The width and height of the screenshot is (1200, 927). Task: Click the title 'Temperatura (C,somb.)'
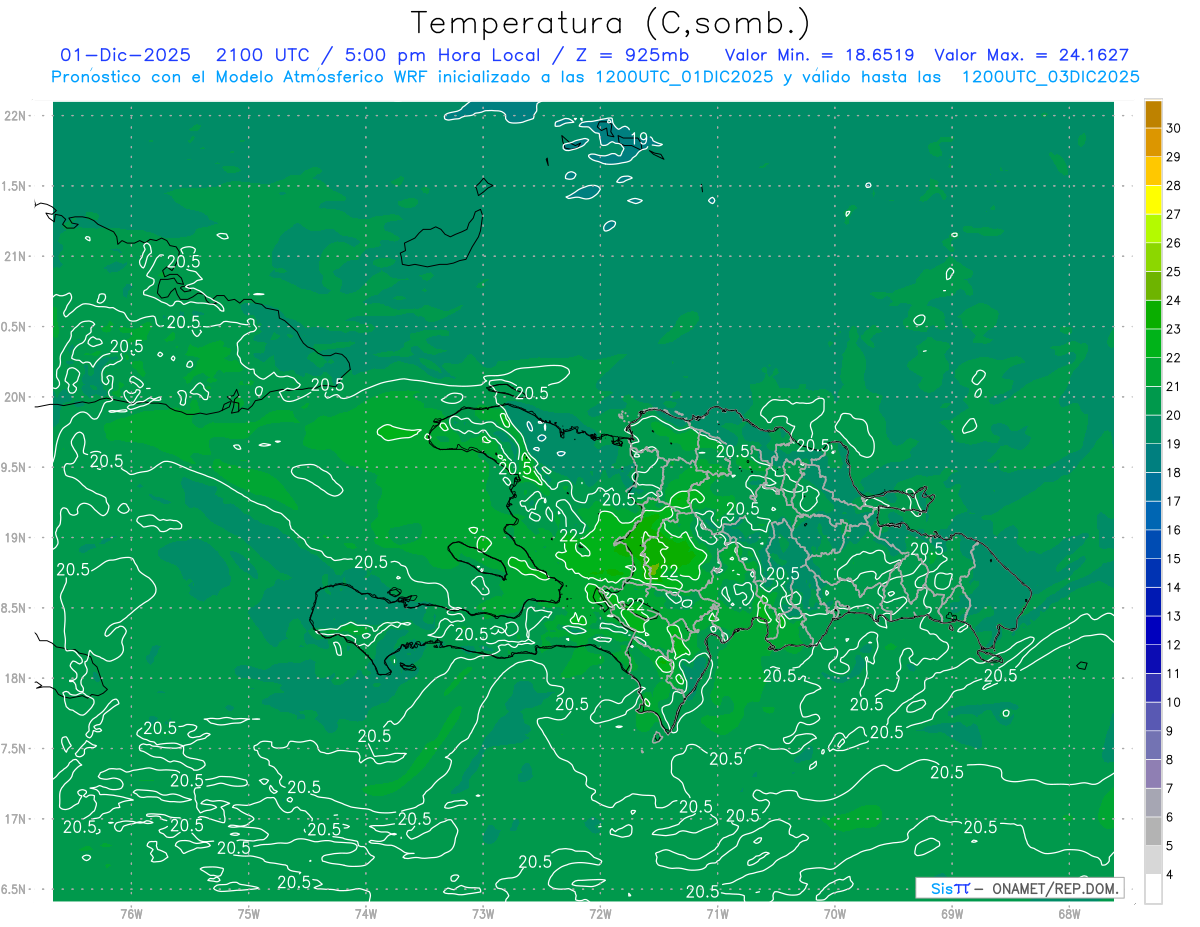pos(611,22)
